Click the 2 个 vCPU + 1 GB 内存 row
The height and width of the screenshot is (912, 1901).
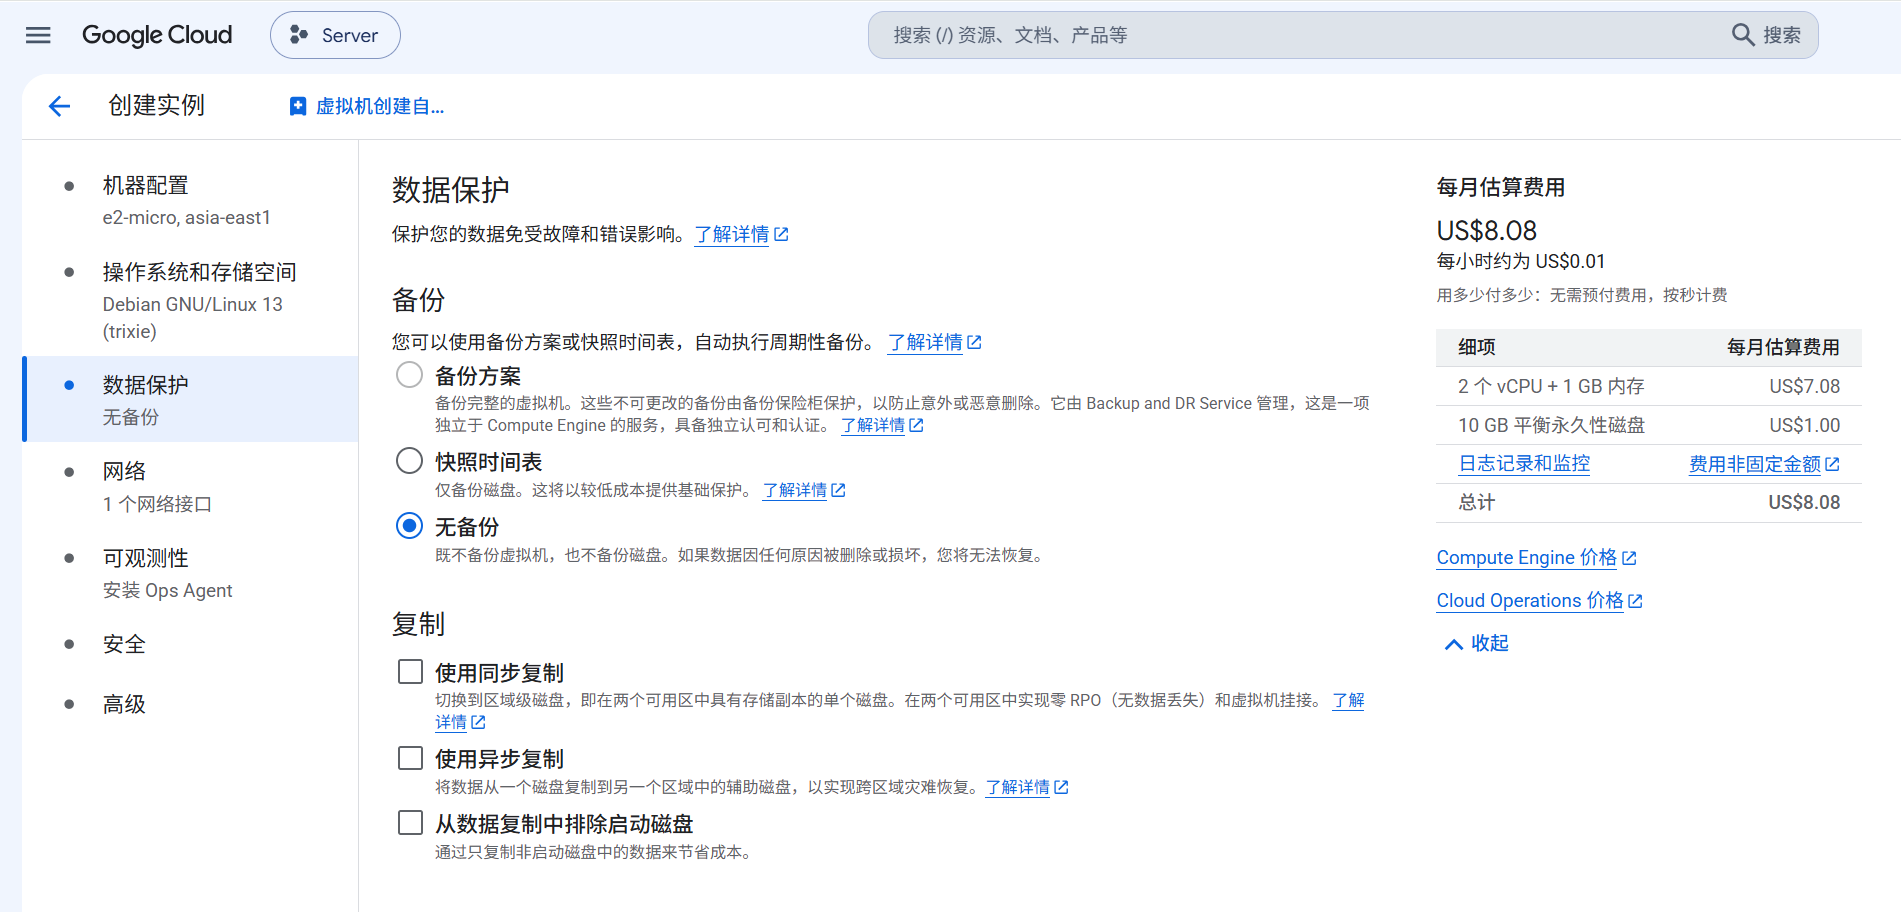(x=1648, y=386)
